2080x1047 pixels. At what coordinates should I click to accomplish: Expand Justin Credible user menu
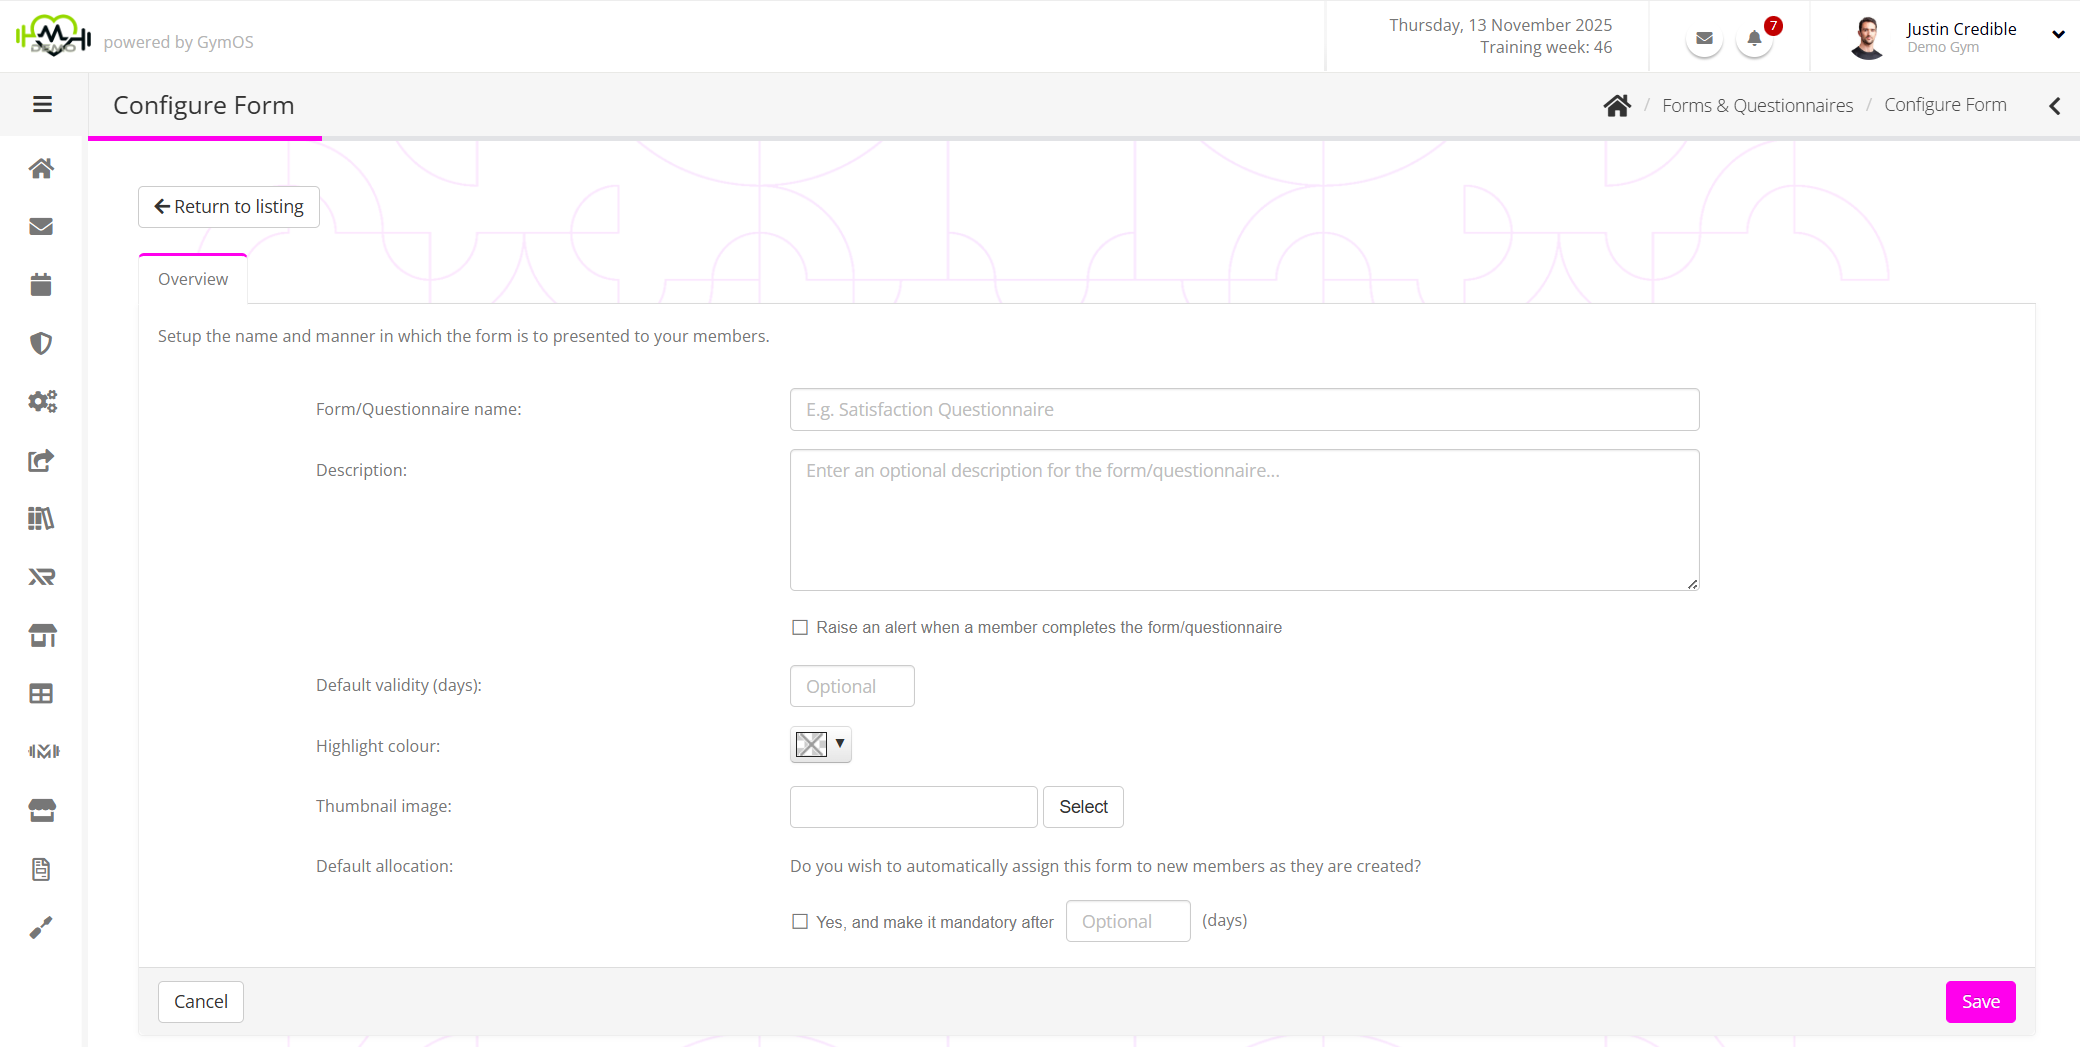(x=2057, y=35)
